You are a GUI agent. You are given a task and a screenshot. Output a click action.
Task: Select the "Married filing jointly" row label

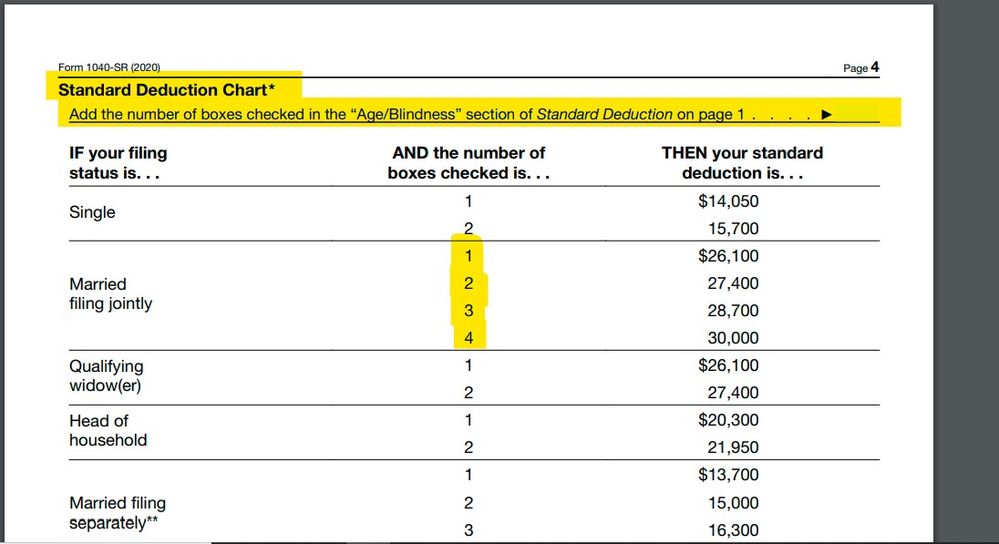[x=110, y=293]
